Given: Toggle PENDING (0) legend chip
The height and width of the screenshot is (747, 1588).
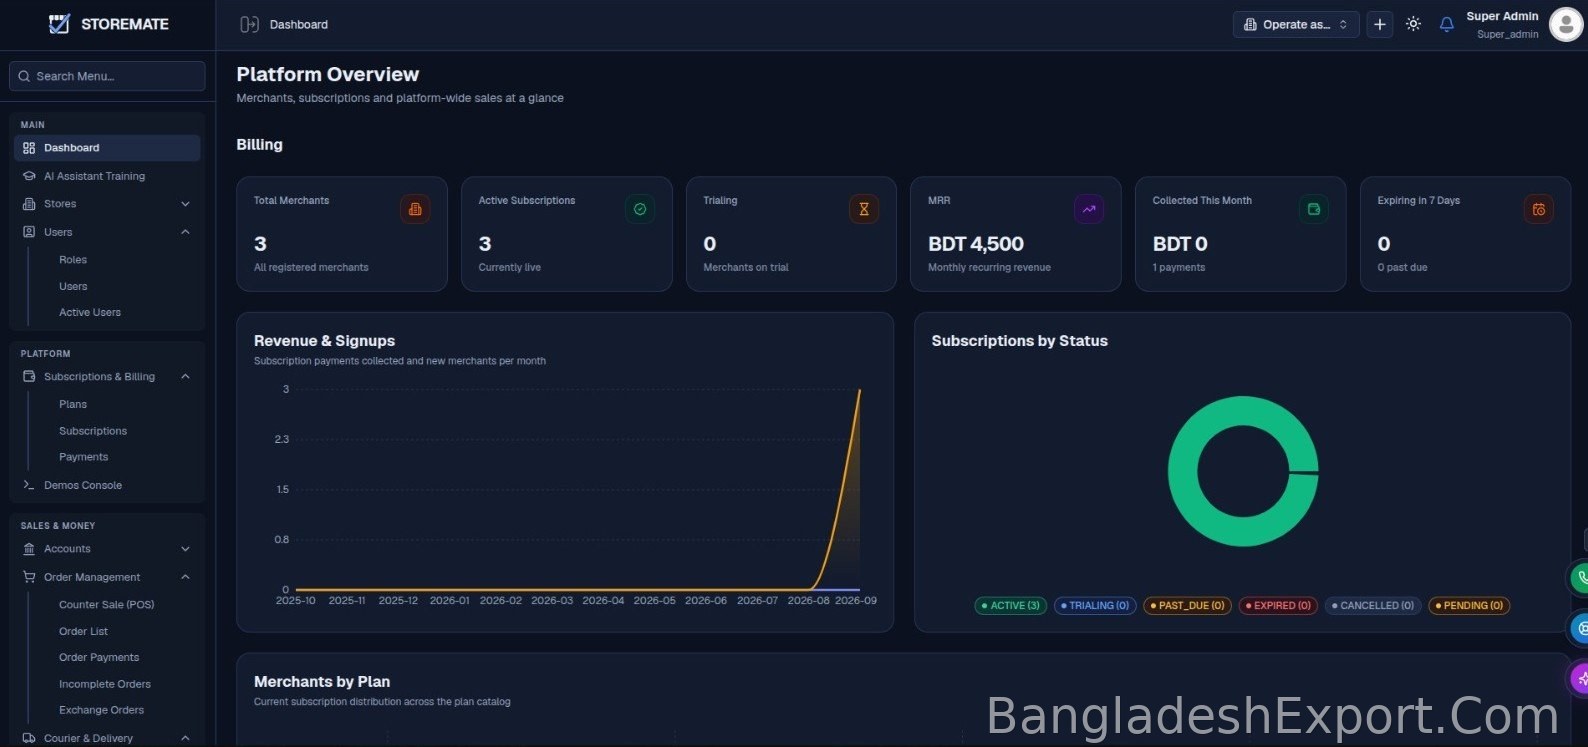Looking at the screenshot, I should [x=1469, y=605].
